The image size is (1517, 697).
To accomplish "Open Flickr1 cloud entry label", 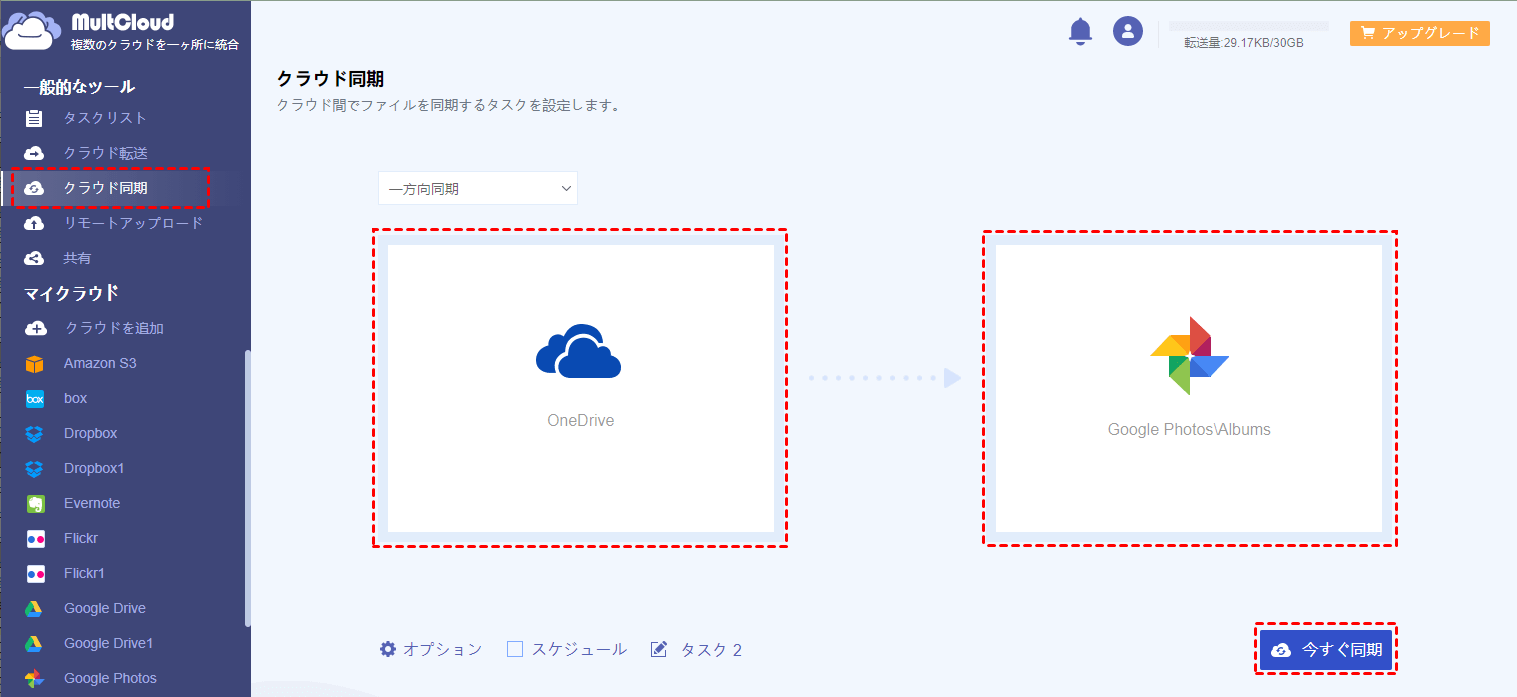I will 84,573.
